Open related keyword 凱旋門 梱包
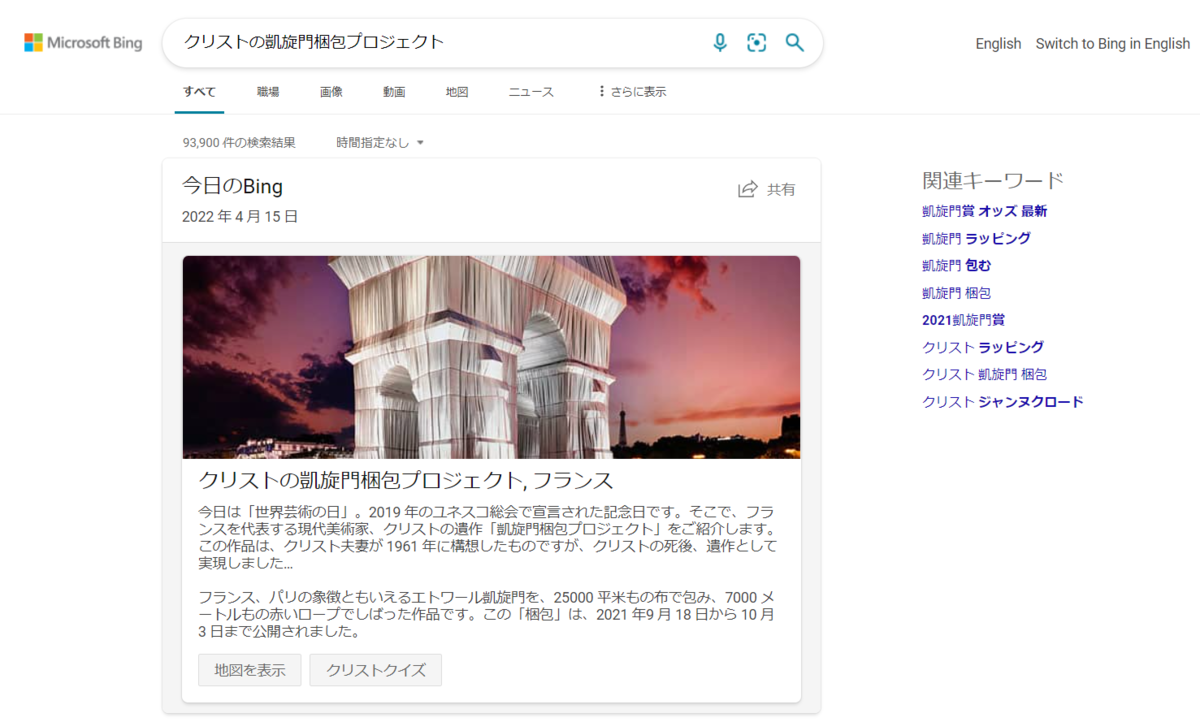 [x=957, y=293]
